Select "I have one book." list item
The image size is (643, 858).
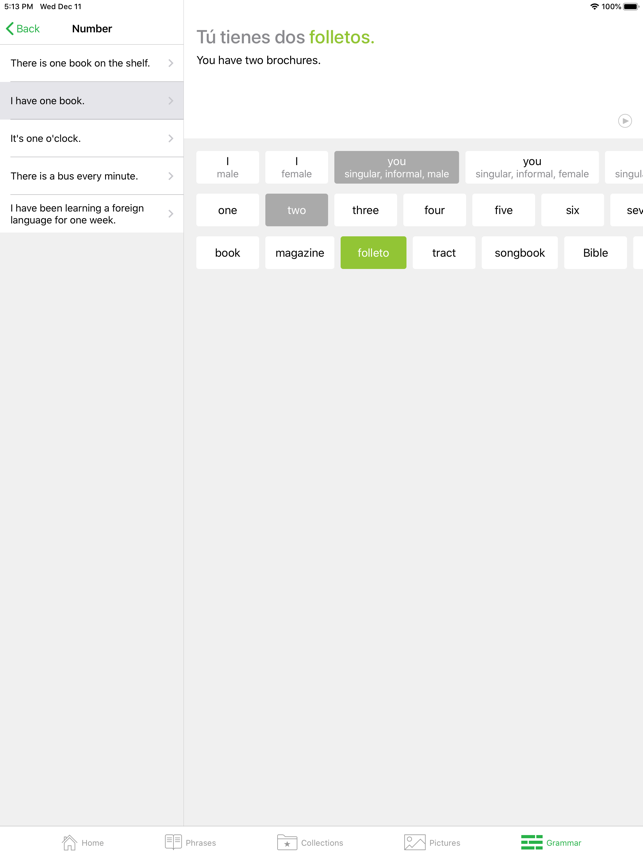coord(91,101)
